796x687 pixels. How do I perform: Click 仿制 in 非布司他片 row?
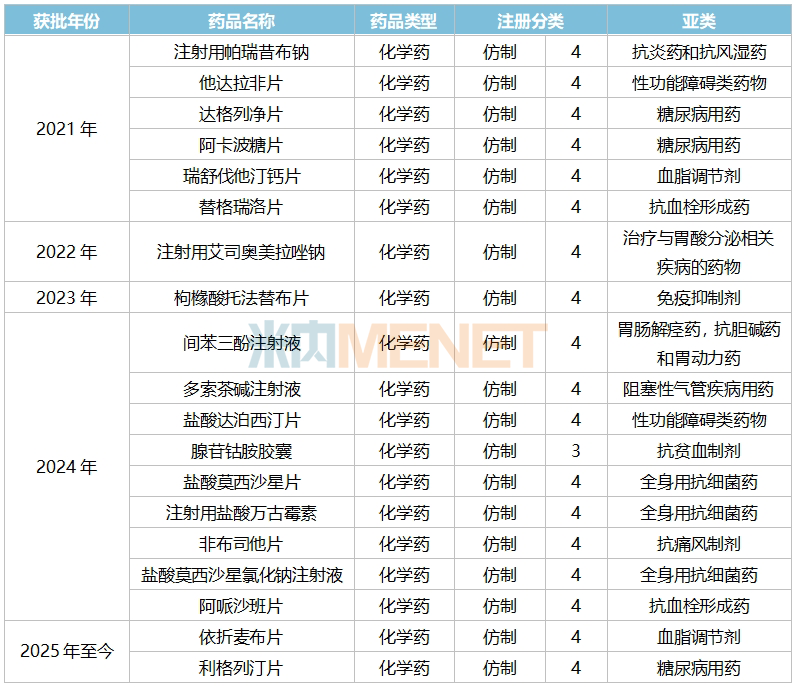[500, 544]
